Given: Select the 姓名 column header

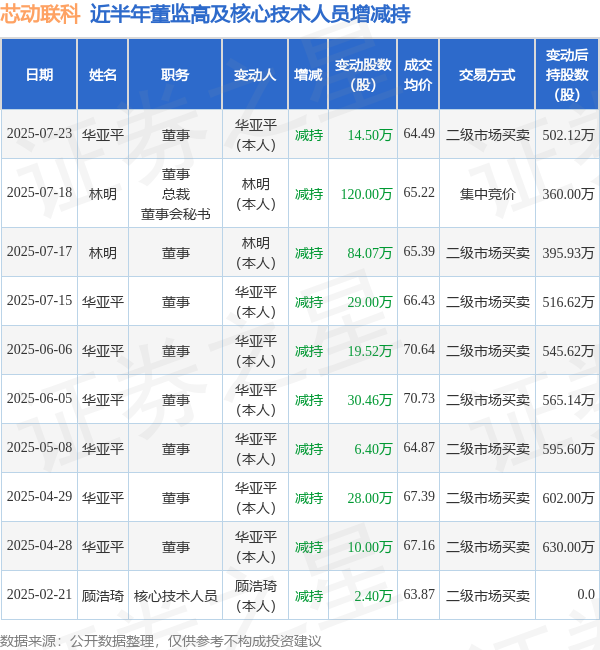Looking at the screenshot, I should [x=102, y=75].
